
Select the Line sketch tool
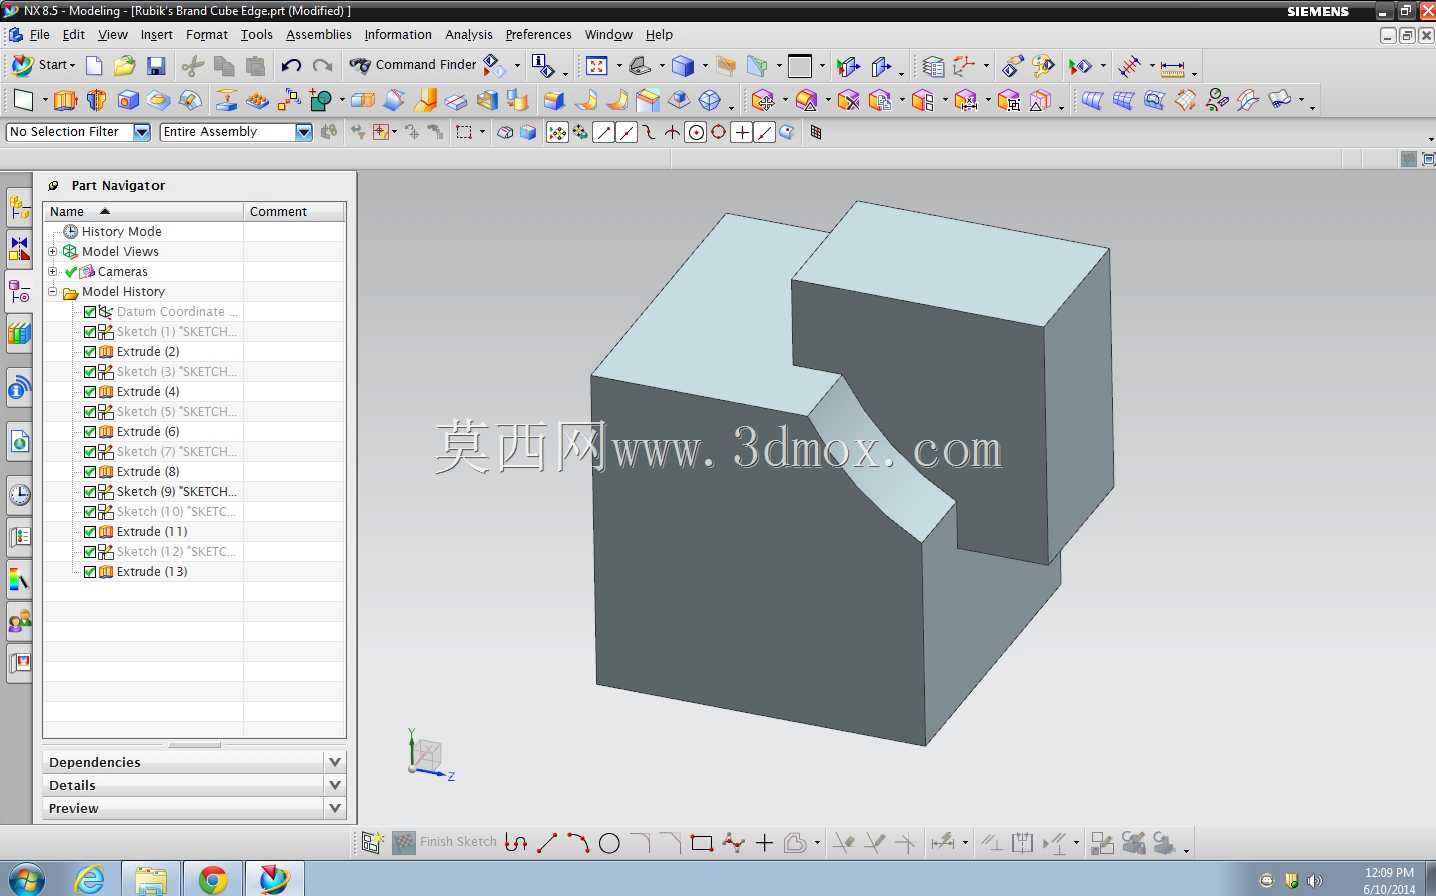[x=547, y=843]
